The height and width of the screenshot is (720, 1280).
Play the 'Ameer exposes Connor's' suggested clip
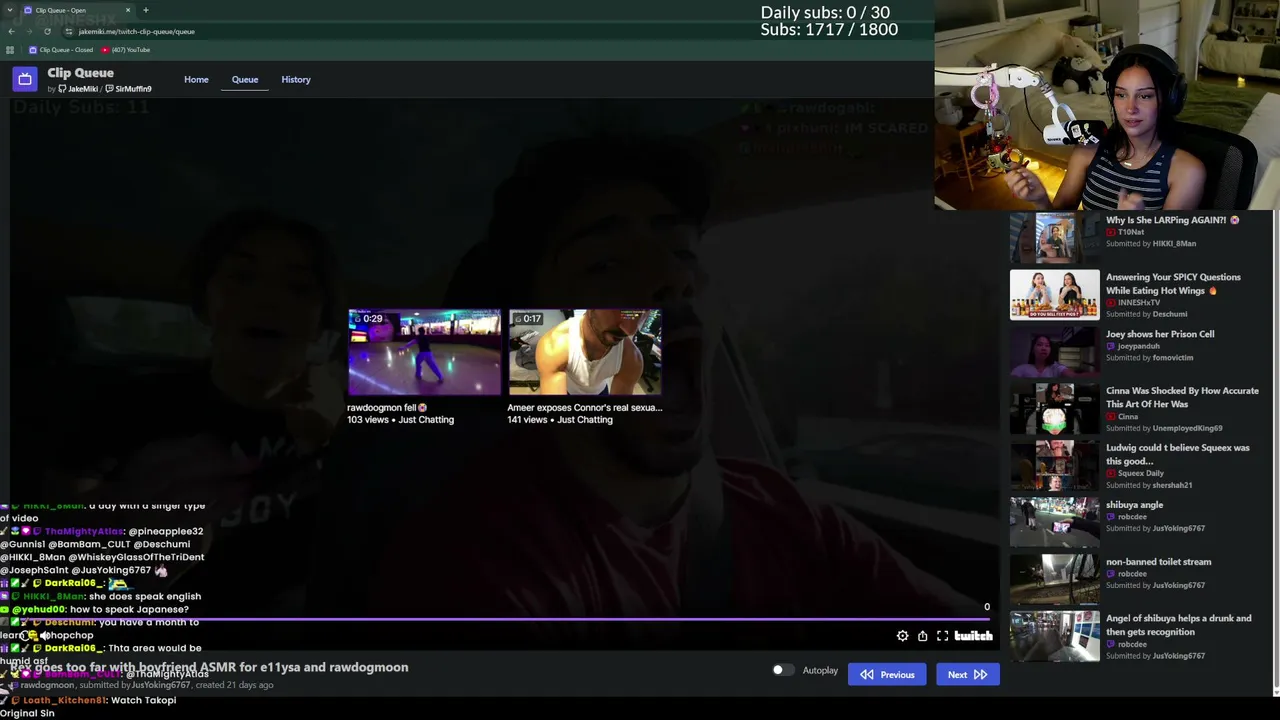coord(585,352)
